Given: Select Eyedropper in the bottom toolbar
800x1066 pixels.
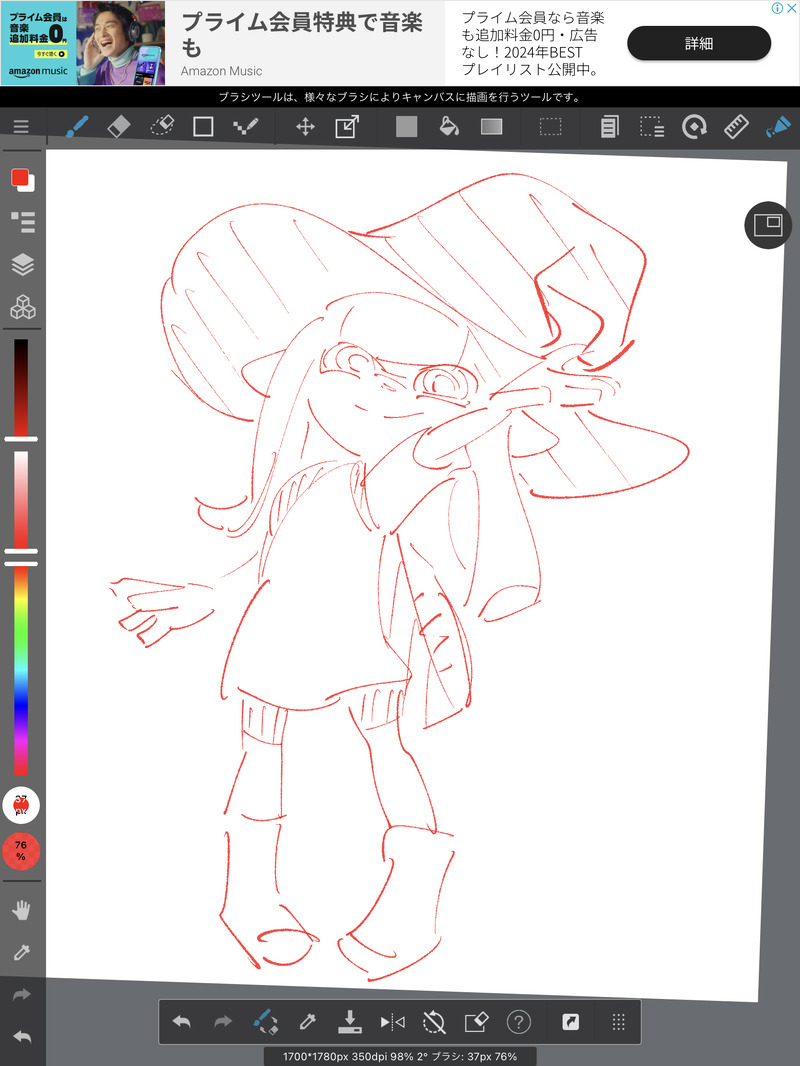Looking at the screenshot, I should [307, 1021].
